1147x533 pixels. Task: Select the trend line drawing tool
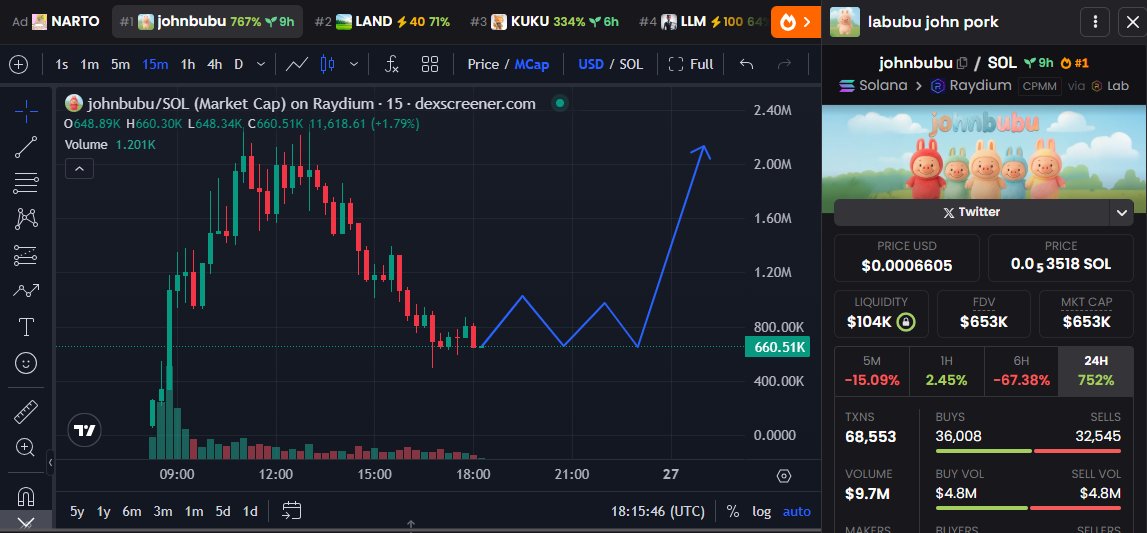tap(26, 147)
